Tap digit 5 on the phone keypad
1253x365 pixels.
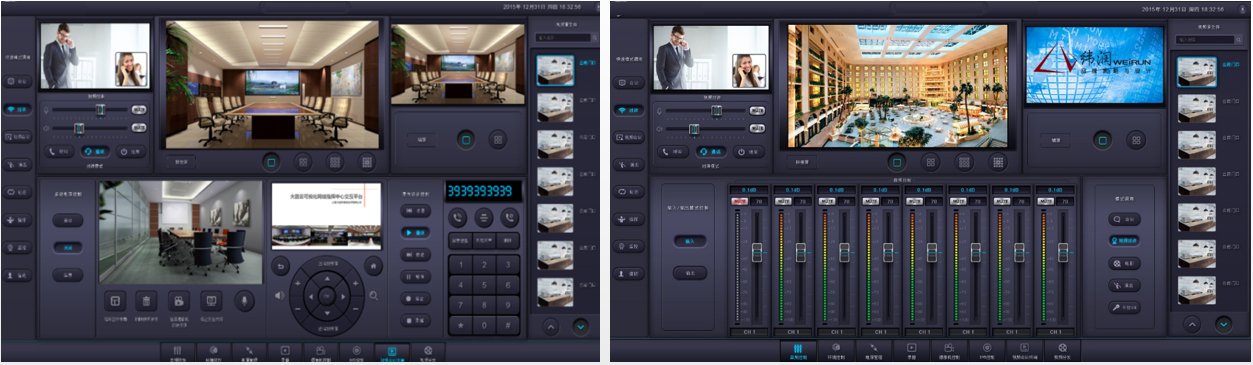484,285
